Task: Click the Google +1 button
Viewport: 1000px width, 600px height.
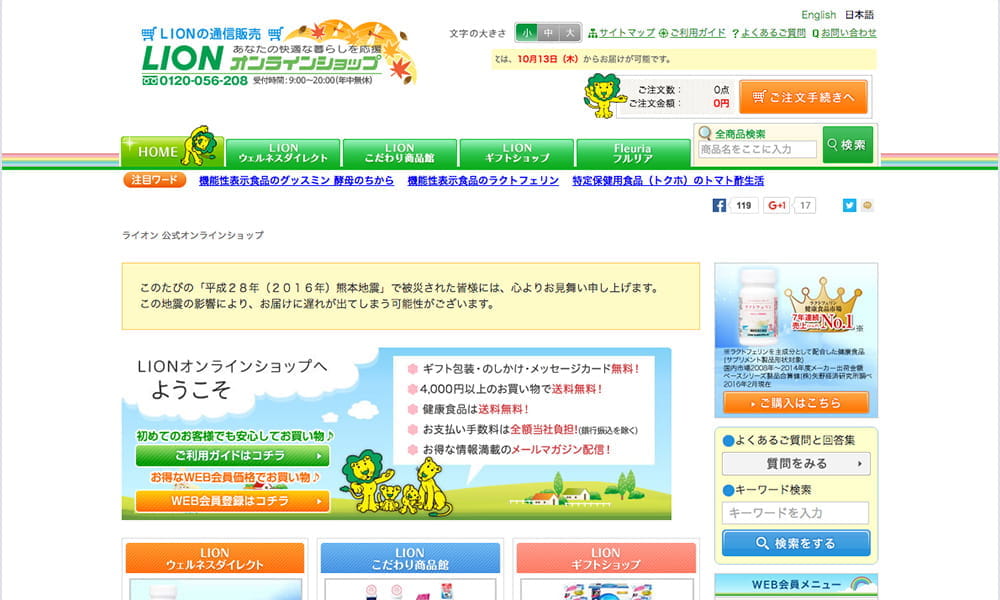Action: click(776, 205)
